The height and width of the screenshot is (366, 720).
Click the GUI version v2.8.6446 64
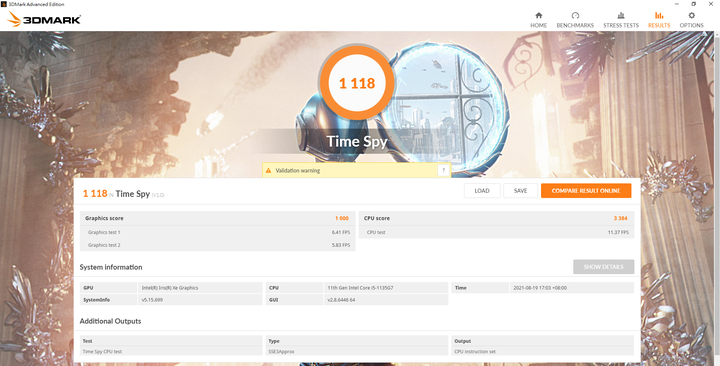point(341,300)
